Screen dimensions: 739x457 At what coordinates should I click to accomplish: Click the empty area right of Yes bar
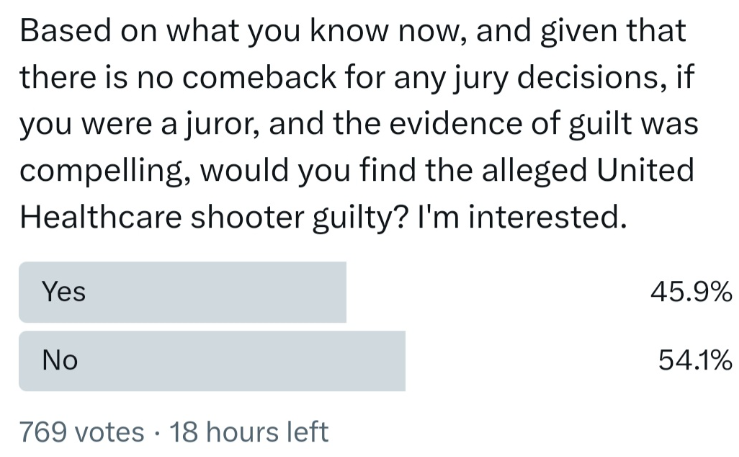coord(497,292)
